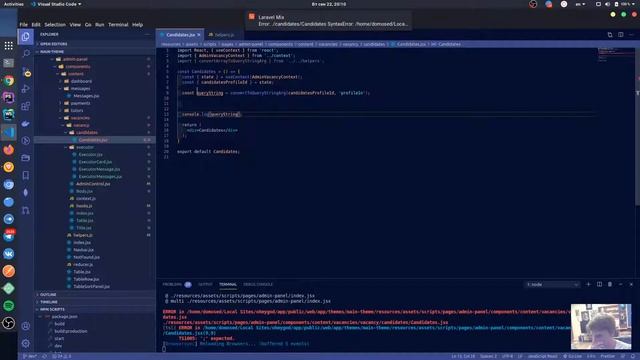Screen dimensions: 640x360
Task: Open the terminal selector dropdown showing node
Action: pyautogui.click(x=552, y=284)
